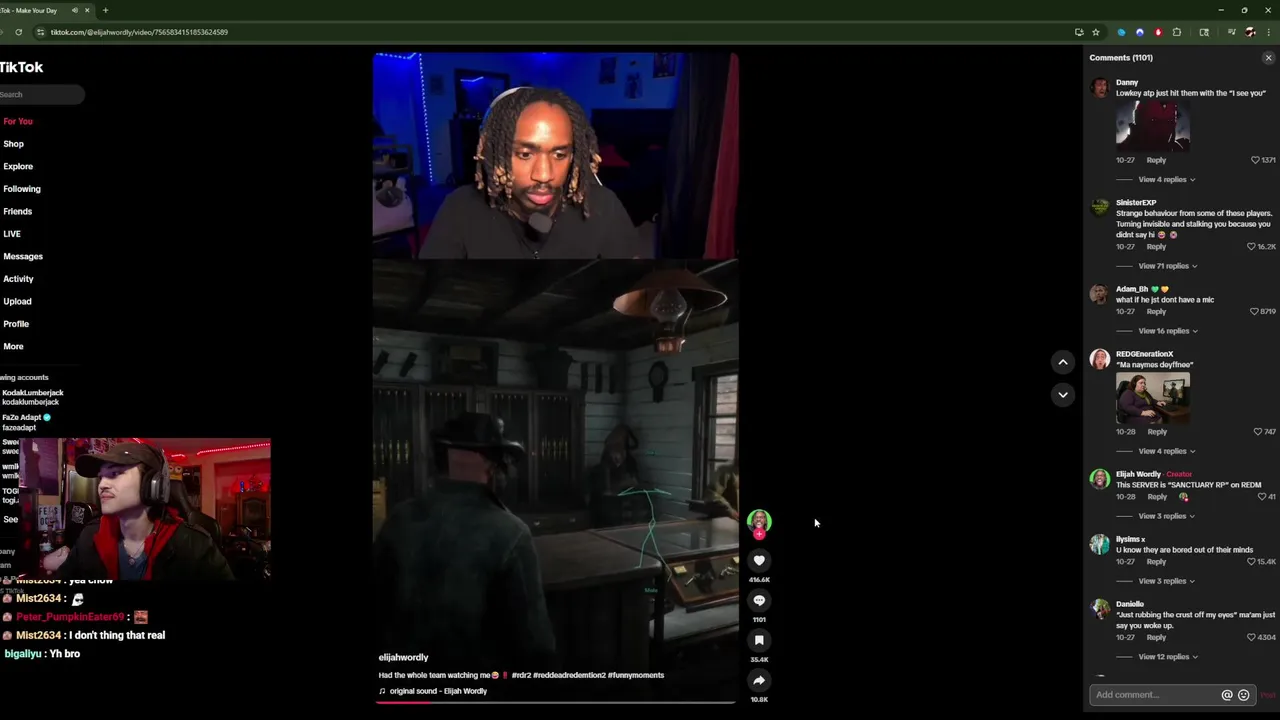
Task: View image attached to Danny's comment
Action: [1153, 126]
